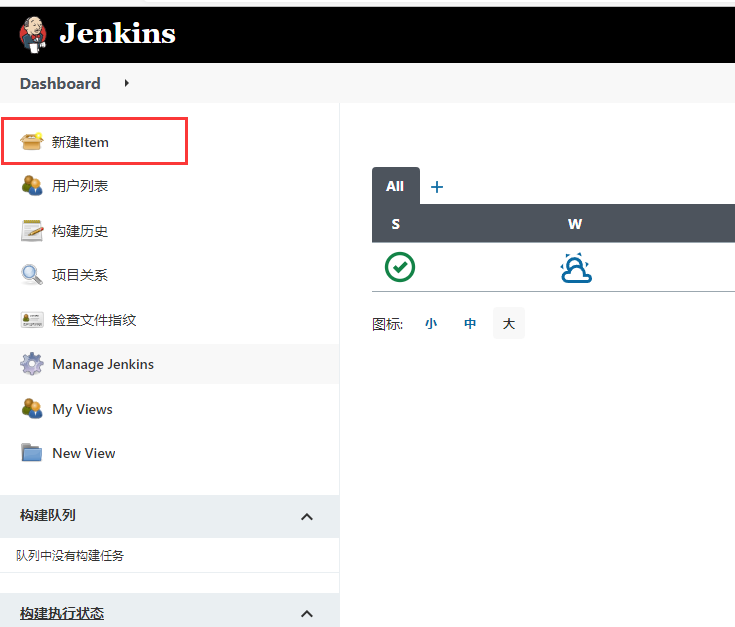The width and height of the screenshot is (735, 627).
Task: Click the 检查文件指纹 fingerprint card icon
Action: [31, 320]
